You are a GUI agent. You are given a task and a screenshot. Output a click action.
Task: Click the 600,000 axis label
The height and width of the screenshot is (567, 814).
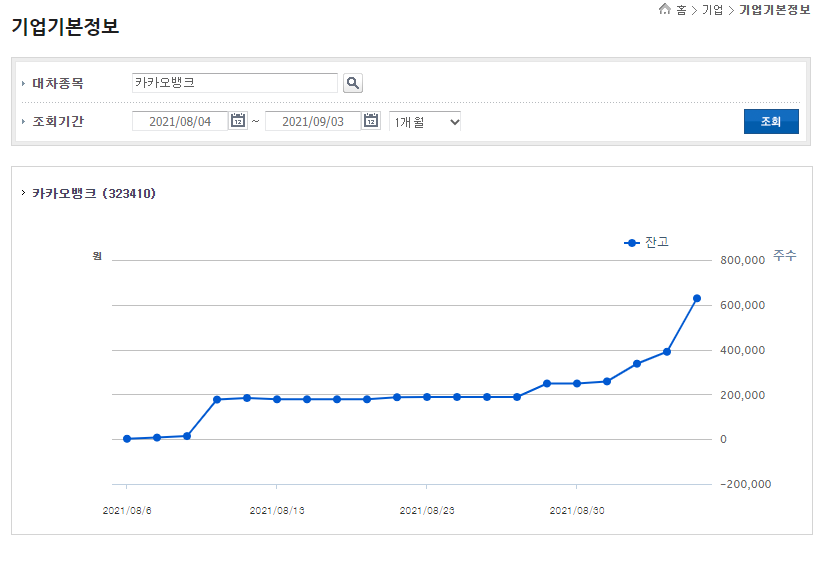click(x=742, y=305)
